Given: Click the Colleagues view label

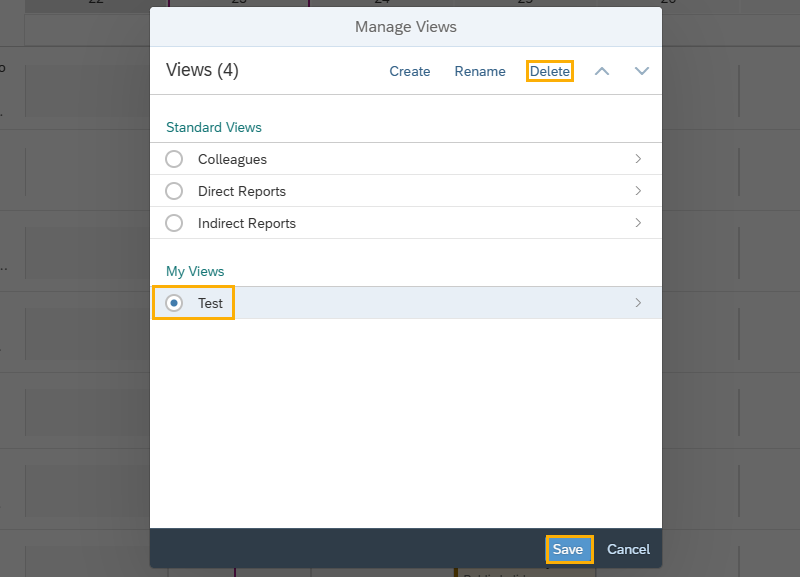Looking at the screenshot, I should click(232, 159).
